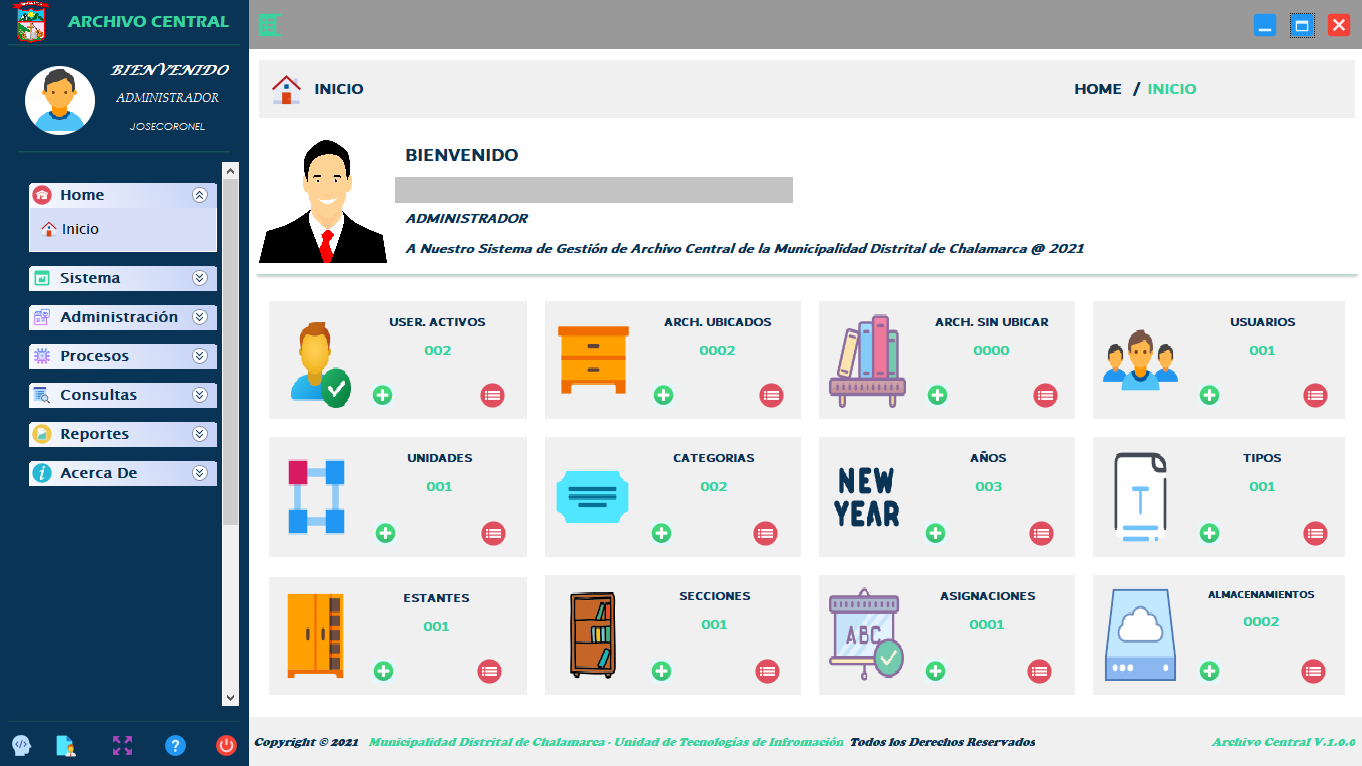This screenshot has width=1362, height=766.
Task: Open the Administración menu
Action: pyautogui.click(x=118, y=317)
